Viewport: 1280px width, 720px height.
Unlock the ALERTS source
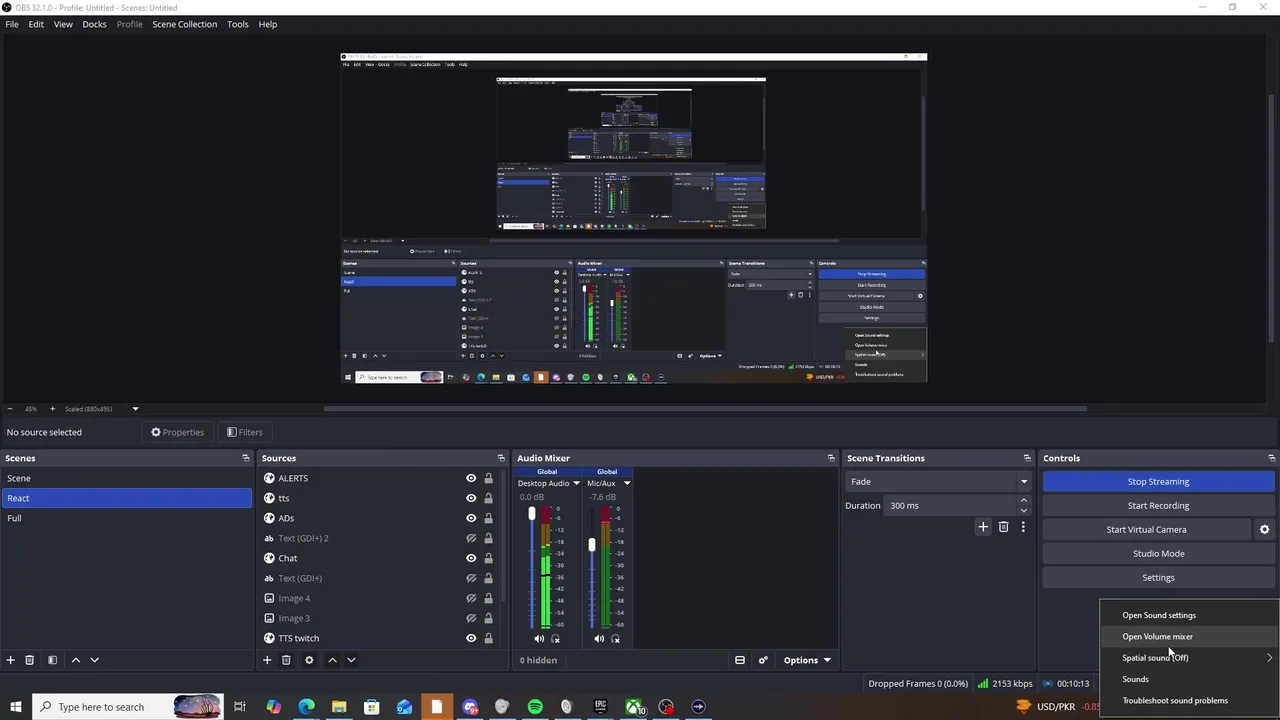point(488,478)
